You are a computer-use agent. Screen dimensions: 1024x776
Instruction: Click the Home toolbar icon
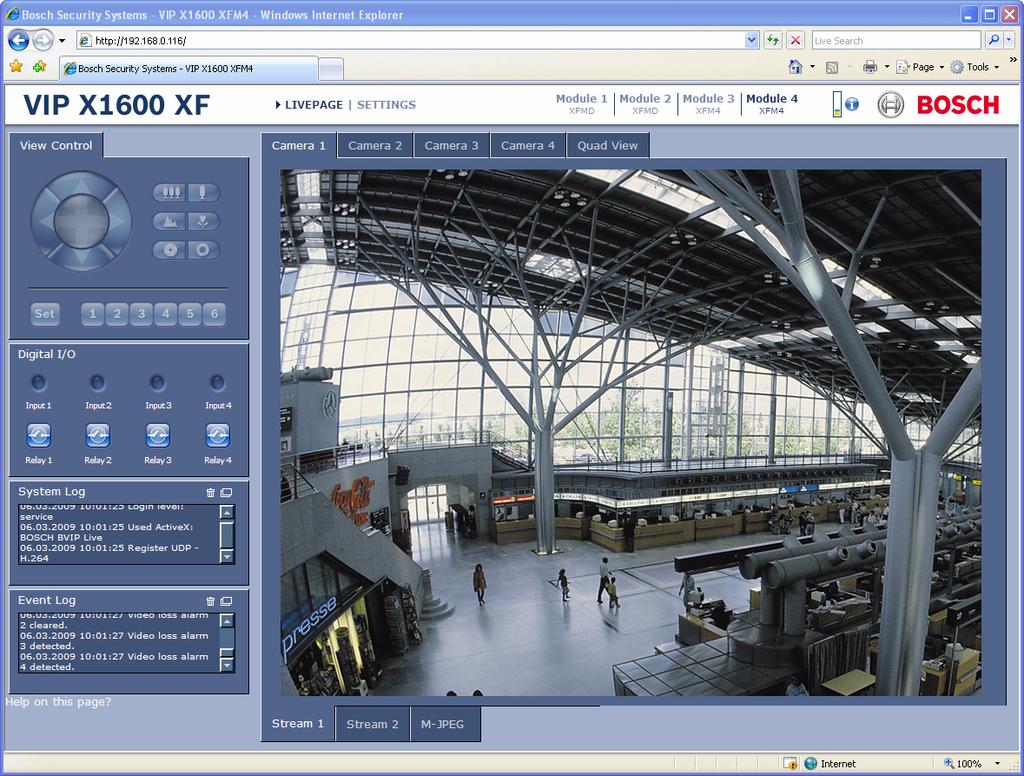point(795,67)
